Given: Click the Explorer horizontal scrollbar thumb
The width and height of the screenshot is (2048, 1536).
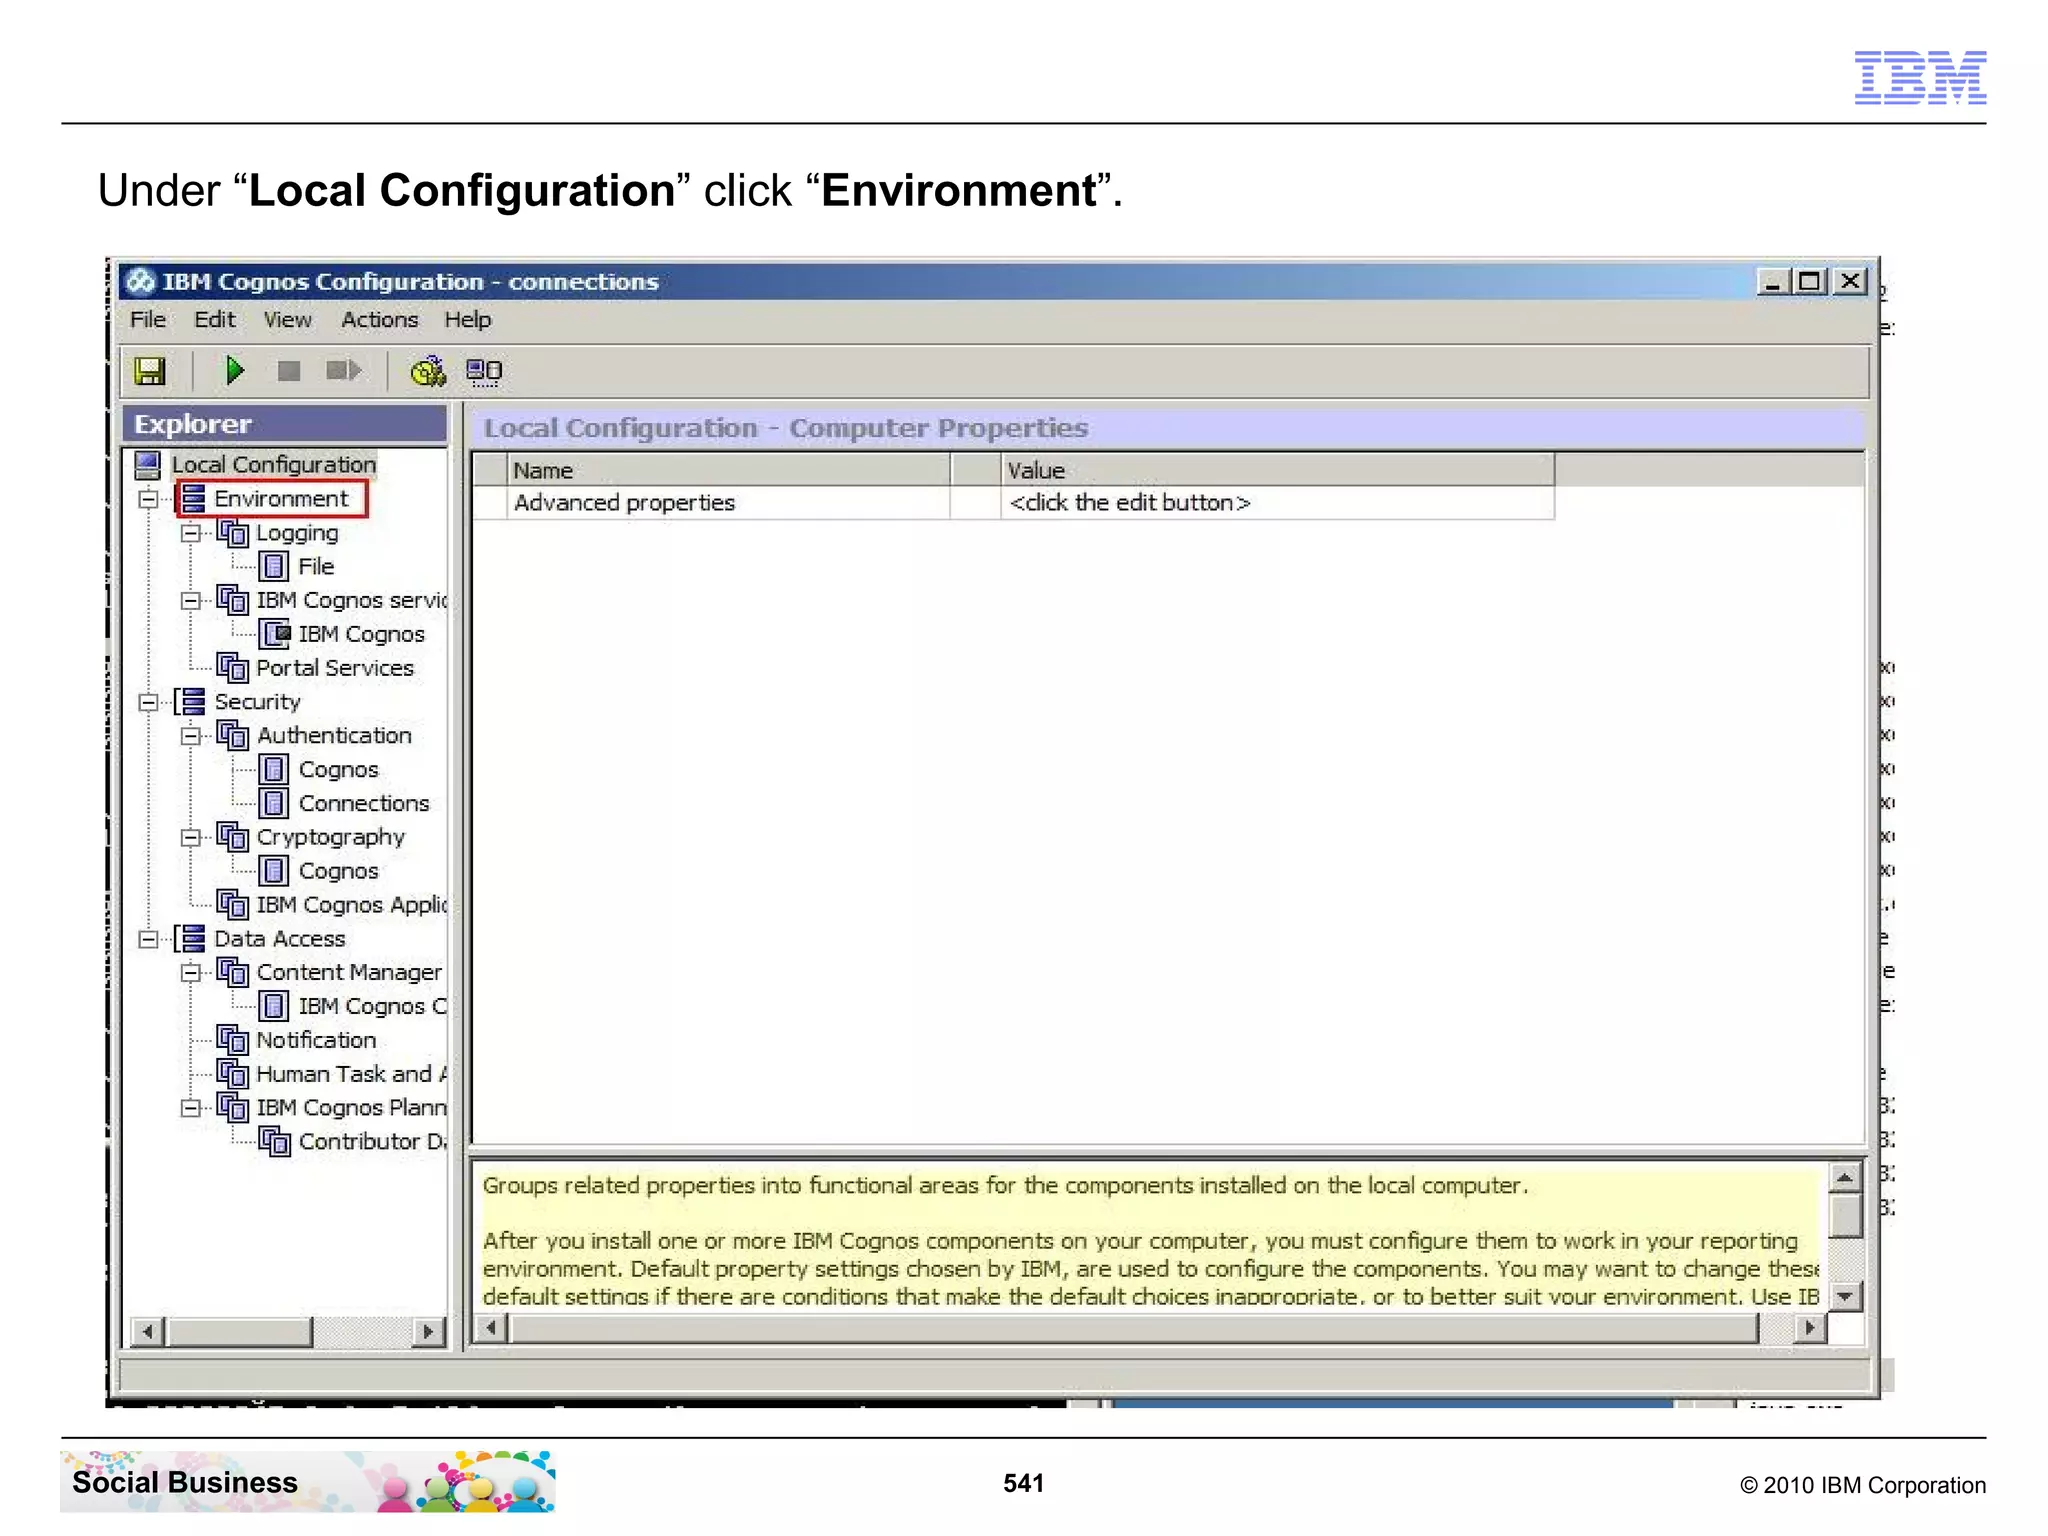Looking at the screenshot, I should coord(240,1332).
